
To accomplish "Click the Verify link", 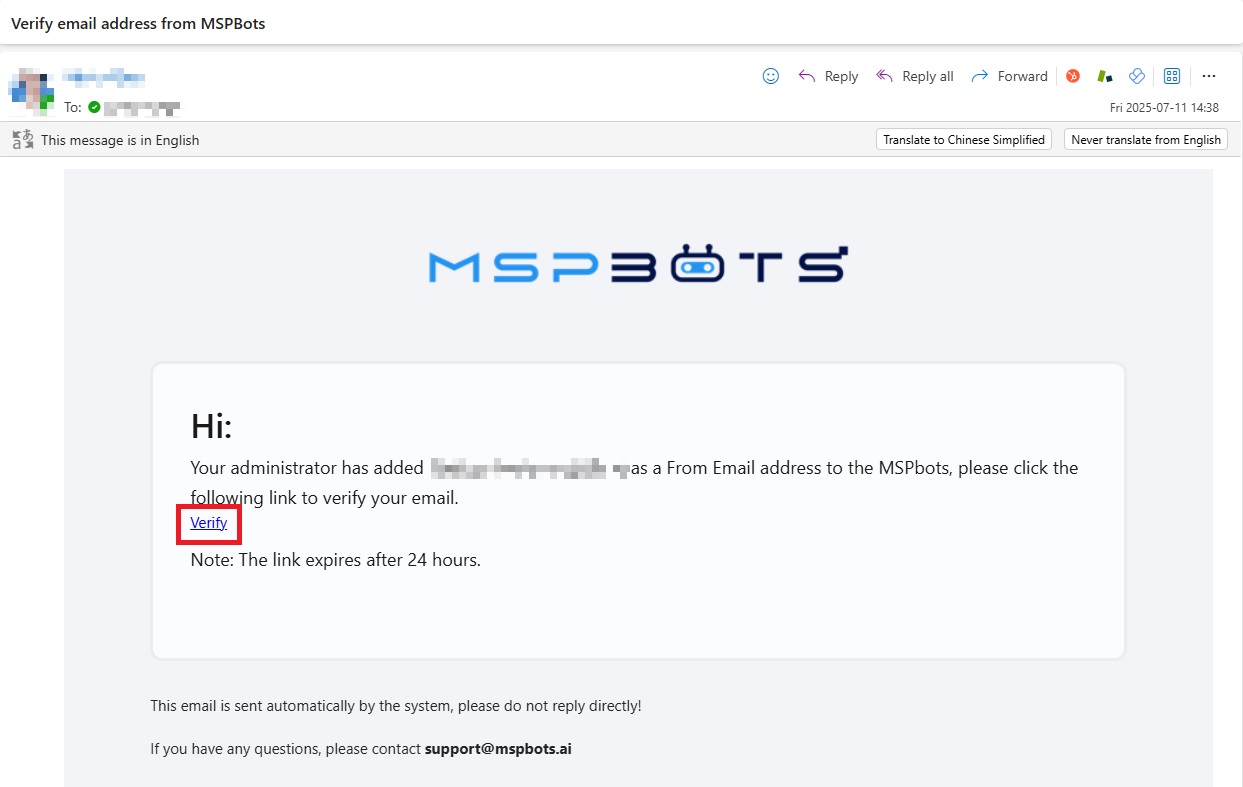I will click(208, 523).
